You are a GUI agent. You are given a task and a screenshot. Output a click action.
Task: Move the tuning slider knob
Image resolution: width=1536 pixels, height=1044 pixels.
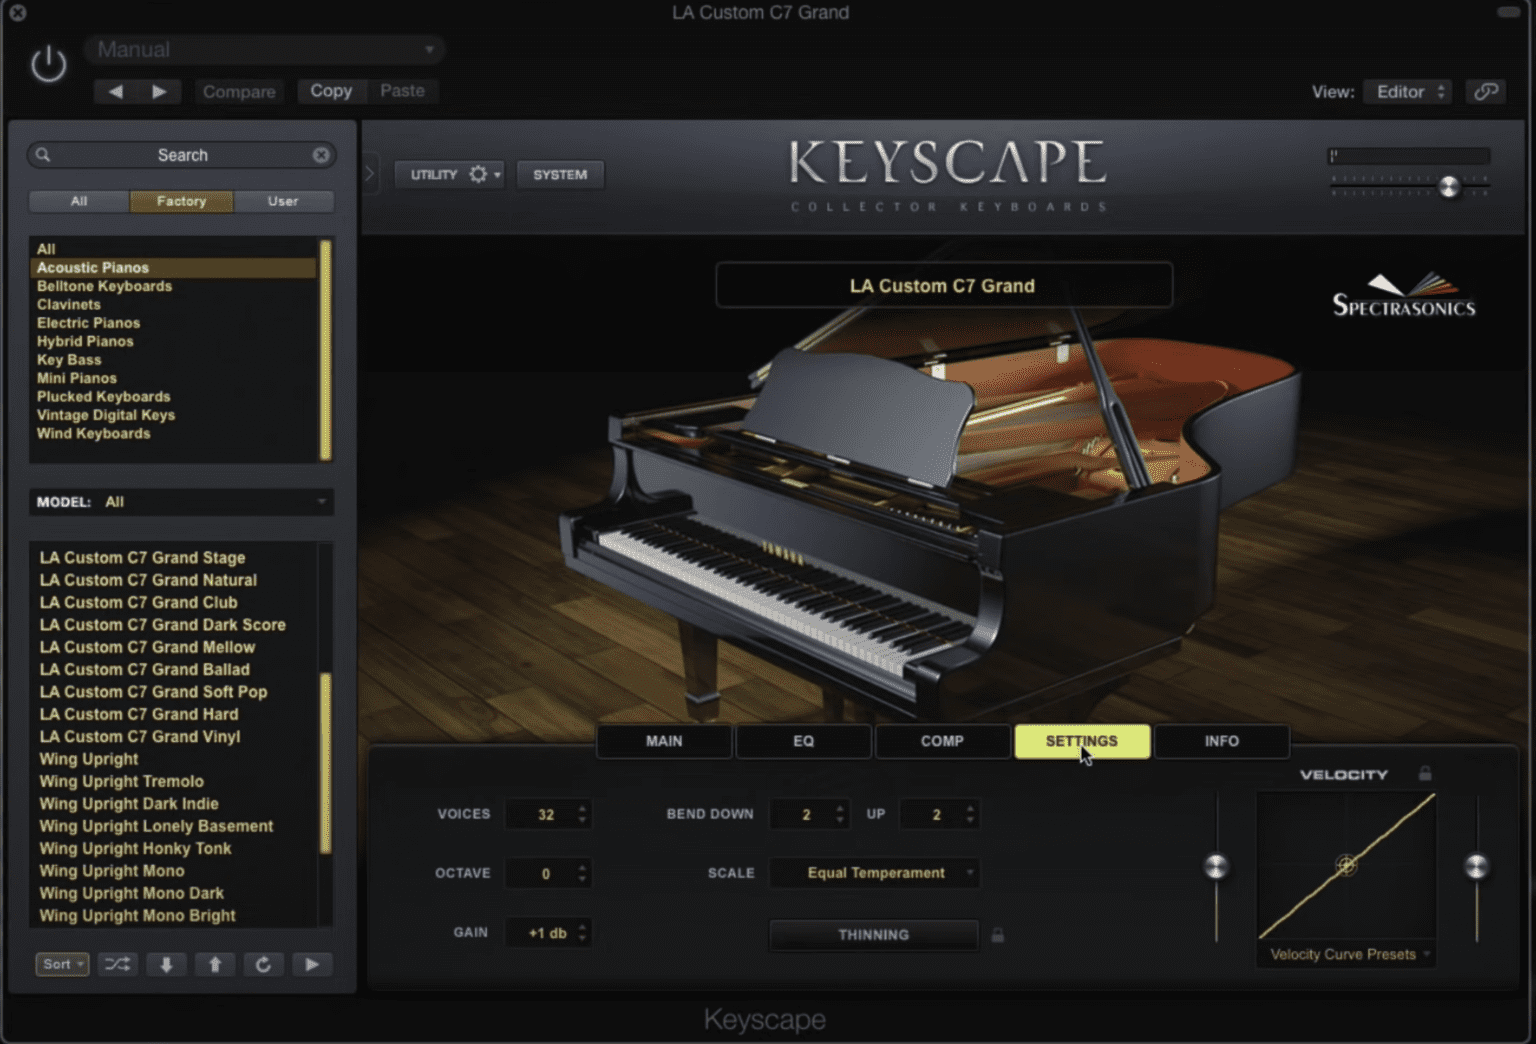point(1449,187)
